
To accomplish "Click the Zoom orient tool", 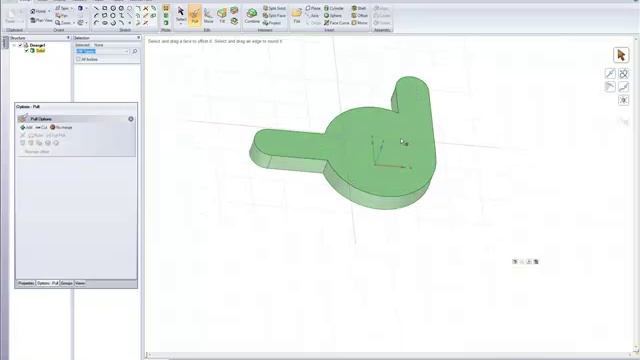I will tap(63, 23).
